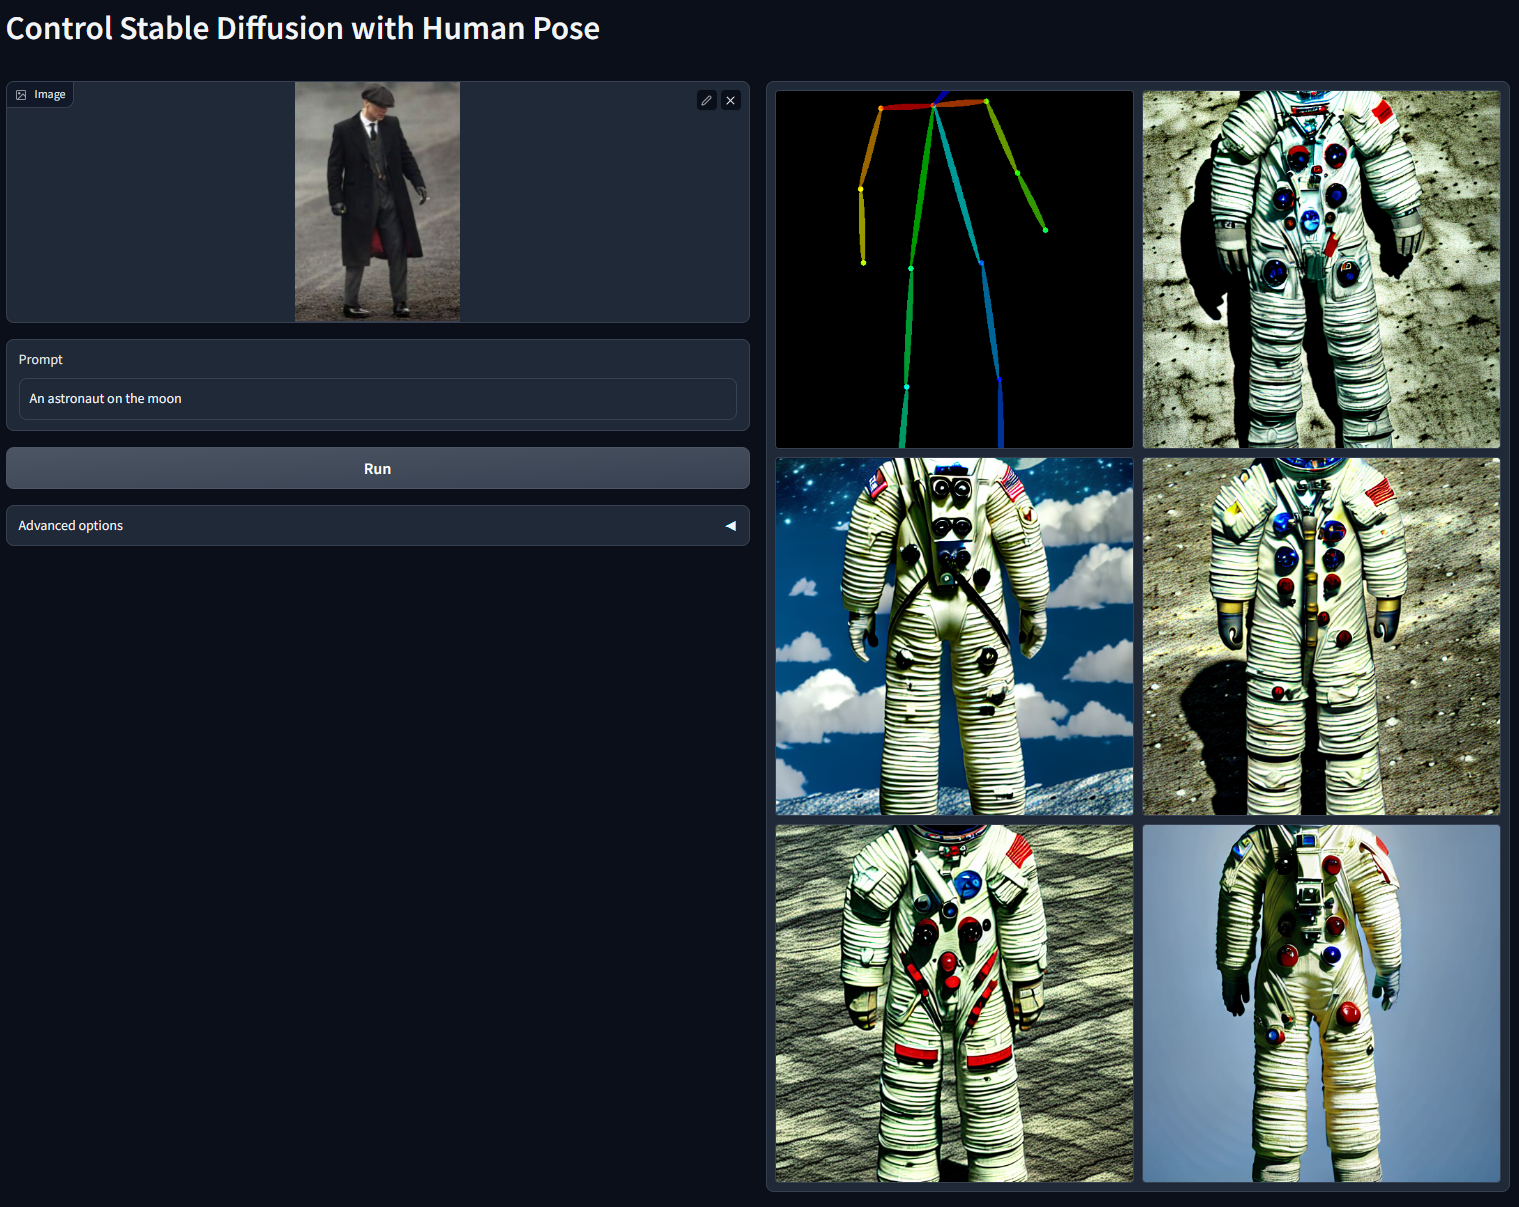The width and height of the screenshot is (1519, 1207).
Task: Expand the Advanced options section label
Action: click(71, 526)
